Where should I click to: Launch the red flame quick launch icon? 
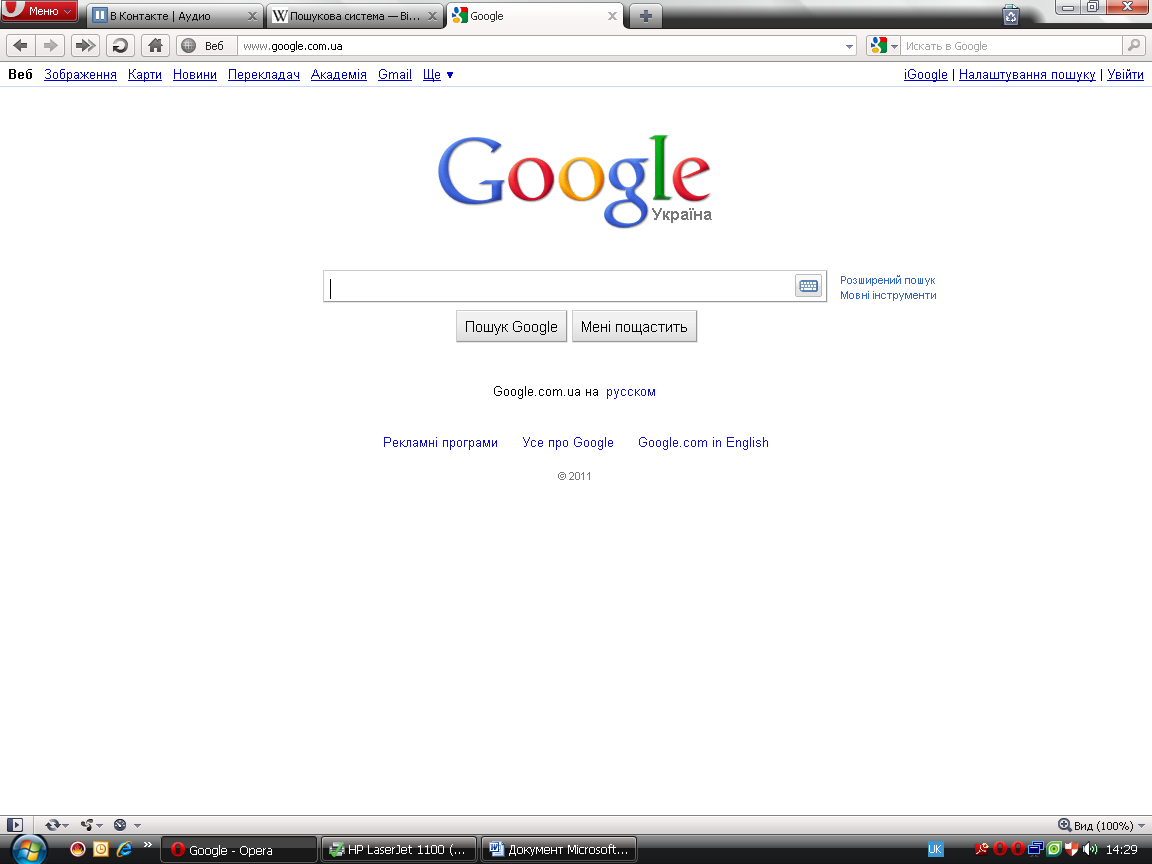pos(77,849)
